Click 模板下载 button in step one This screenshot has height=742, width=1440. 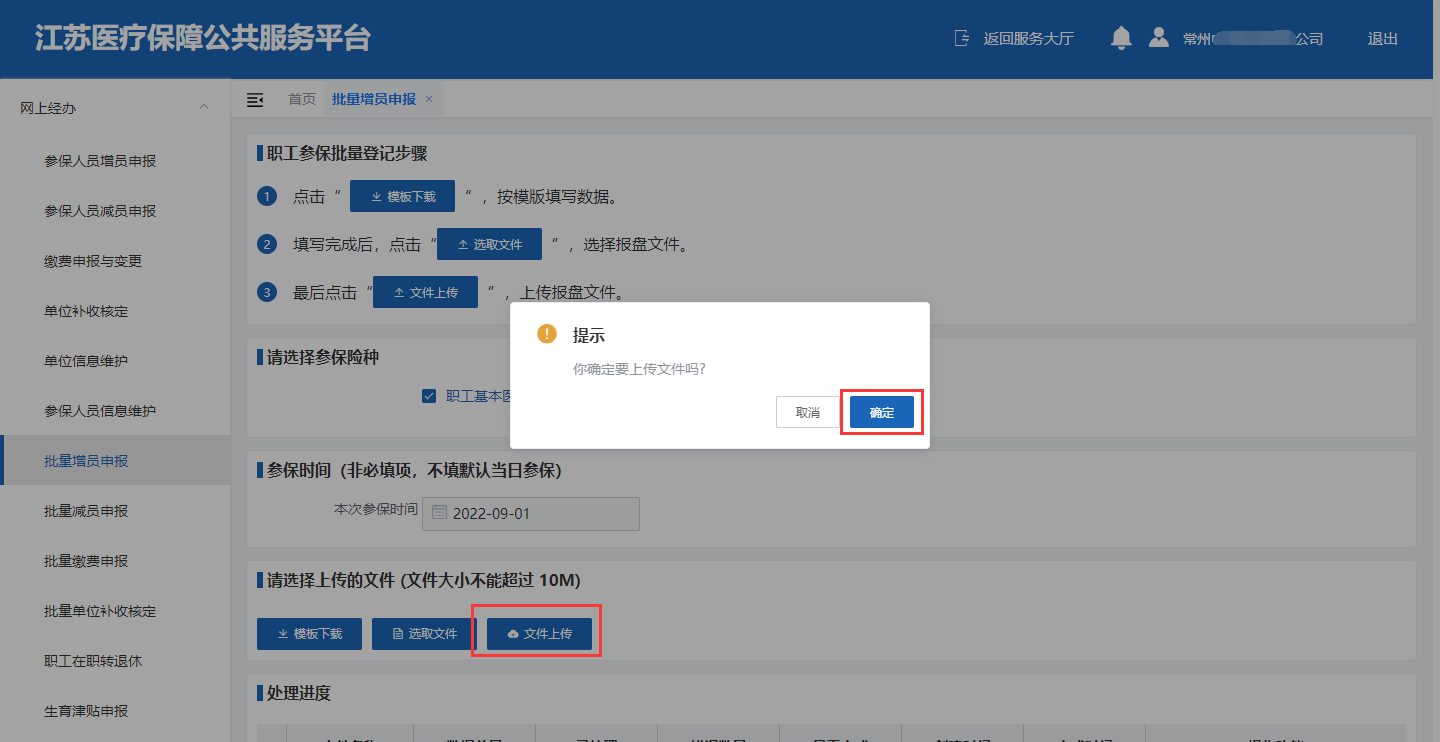tap(402, 197)
